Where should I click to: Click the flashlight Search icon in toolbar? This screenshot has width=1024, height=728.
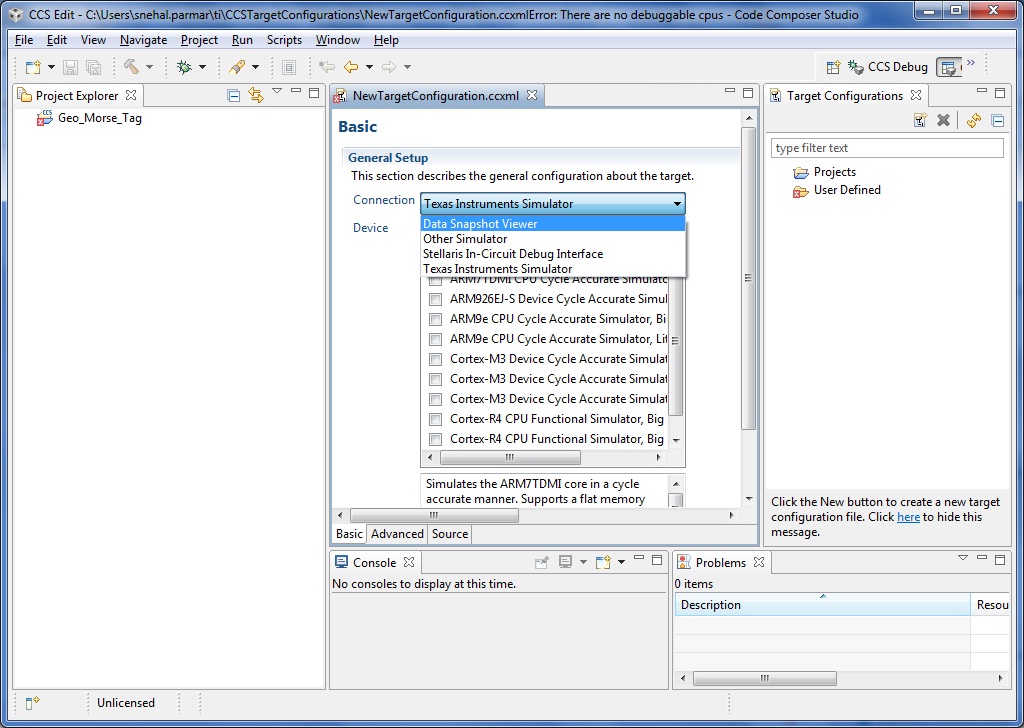click(x=238, y=67)
